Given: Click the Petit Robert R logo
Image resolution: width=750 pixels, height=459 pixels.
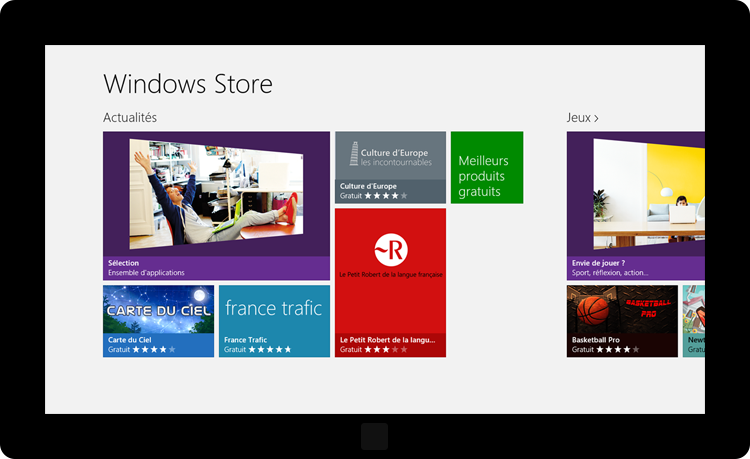Looking at the screenshot, I should coord(391,250).
